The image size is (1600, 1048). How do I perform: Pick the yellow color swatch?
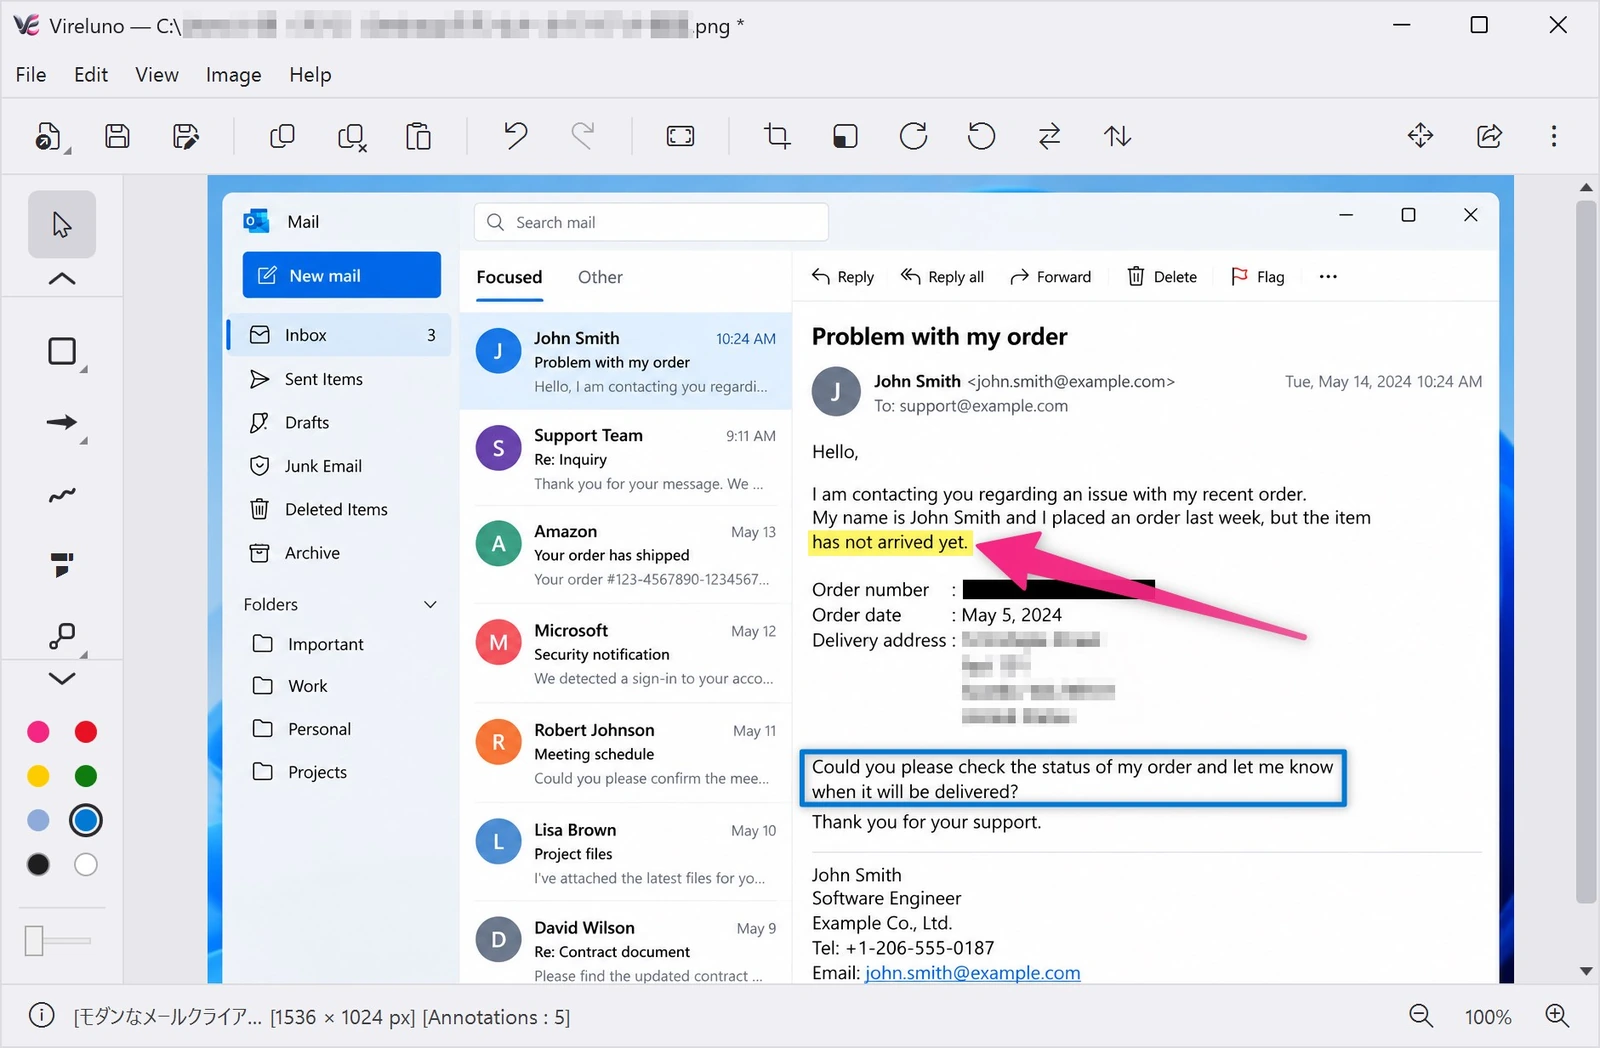pos(38,776)
